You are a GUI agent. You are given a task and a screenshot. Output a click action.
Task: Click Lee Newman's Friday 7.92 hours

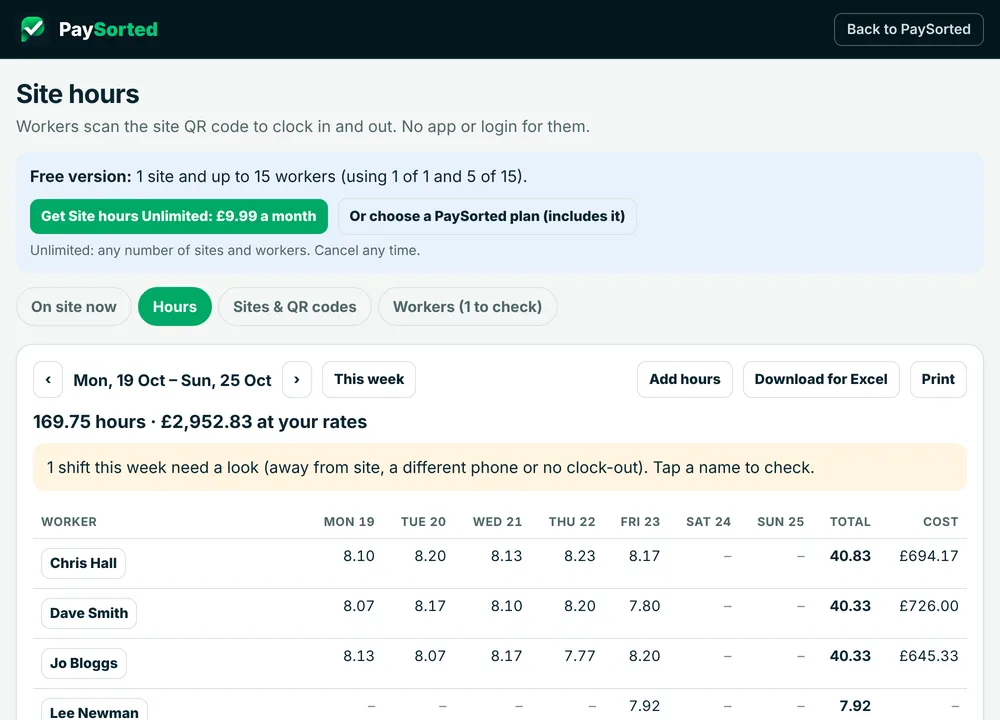click(x=645, y=706)
